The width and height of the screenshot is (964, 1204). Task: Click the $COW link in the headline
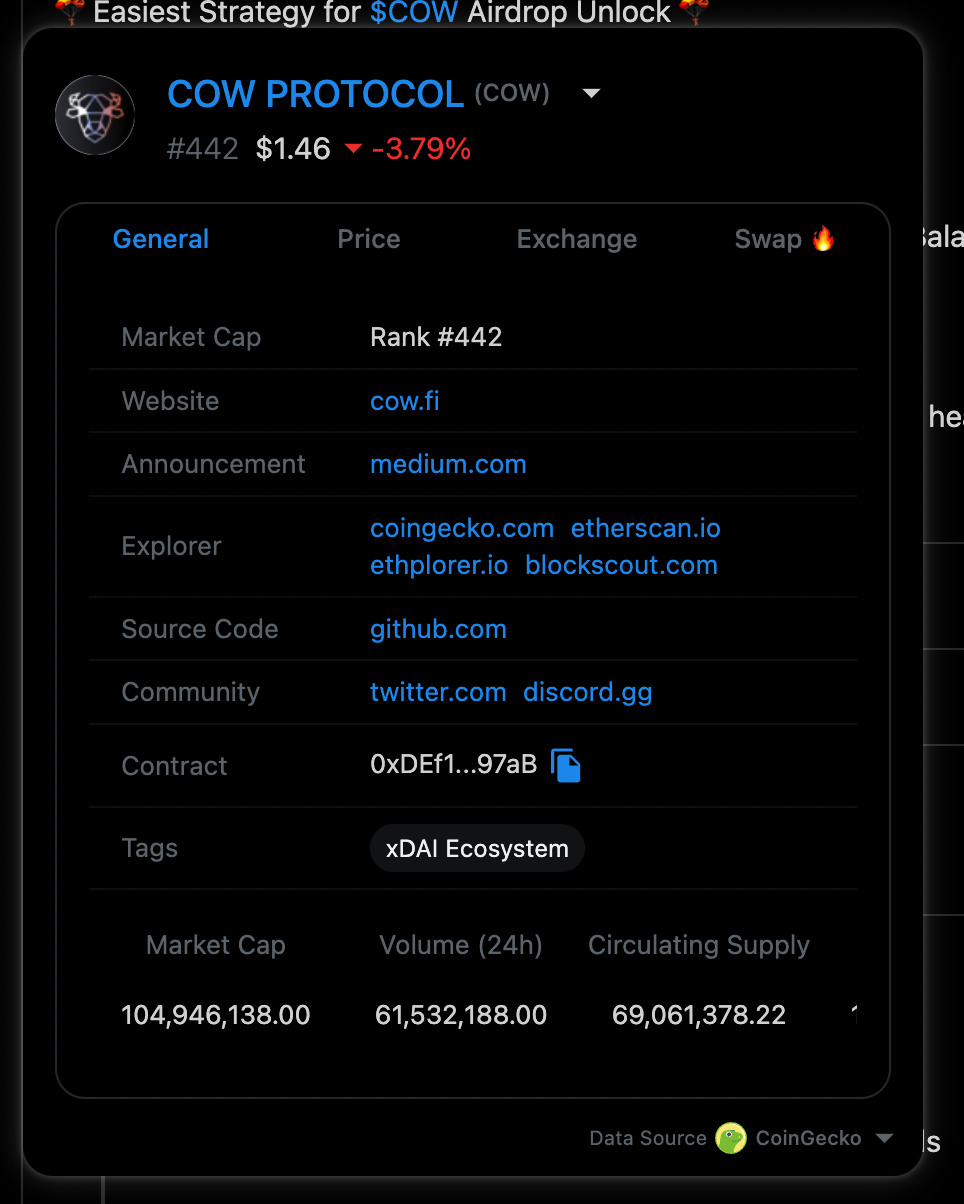(x=416, y=14)
